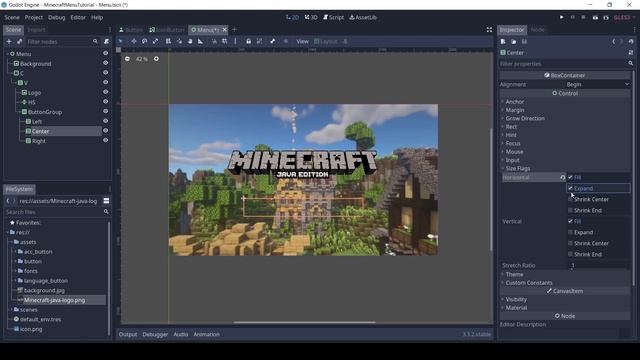Save resource icon in Inspector toolbar
This screenshot has width=640, height=360.
pos(524,41)
